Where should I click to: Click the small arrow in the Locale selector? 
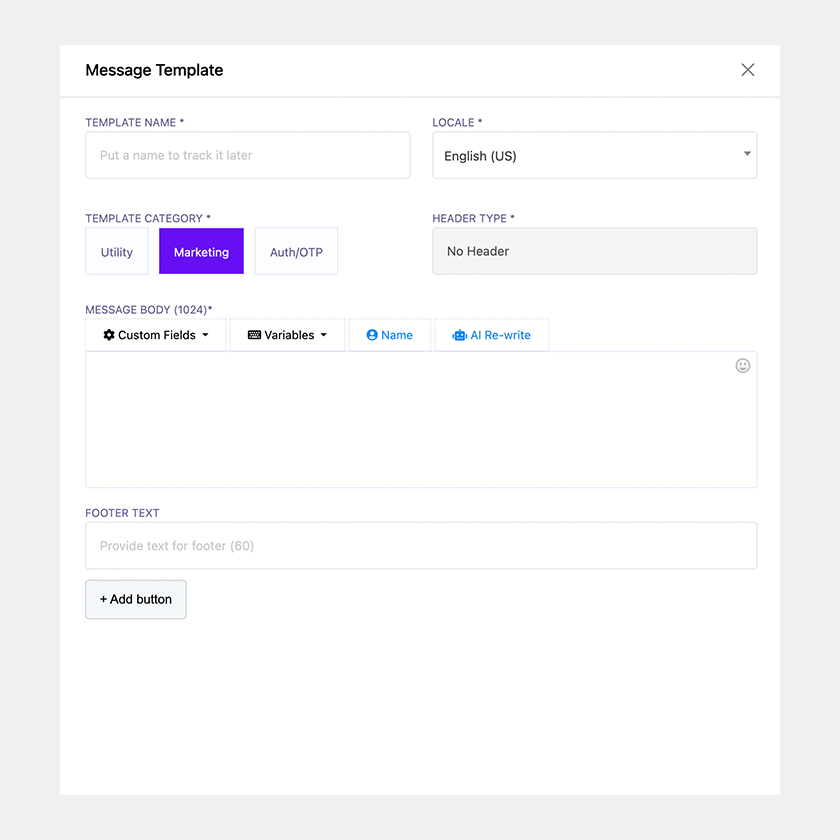(x=747, y=154)
